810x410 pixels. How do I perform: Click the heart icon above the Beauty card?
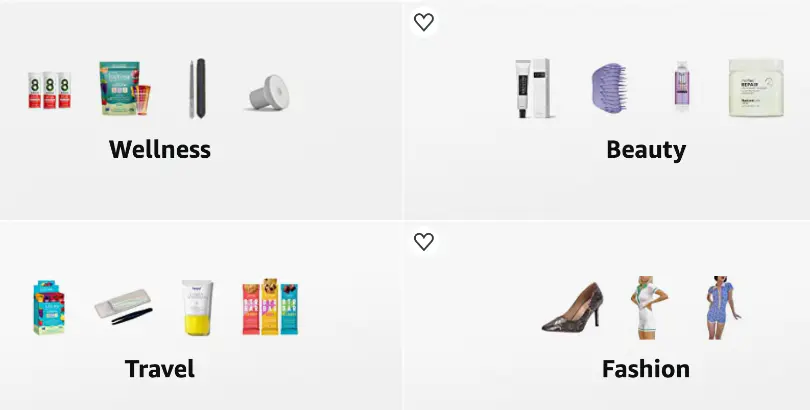[x=424, y=22]
